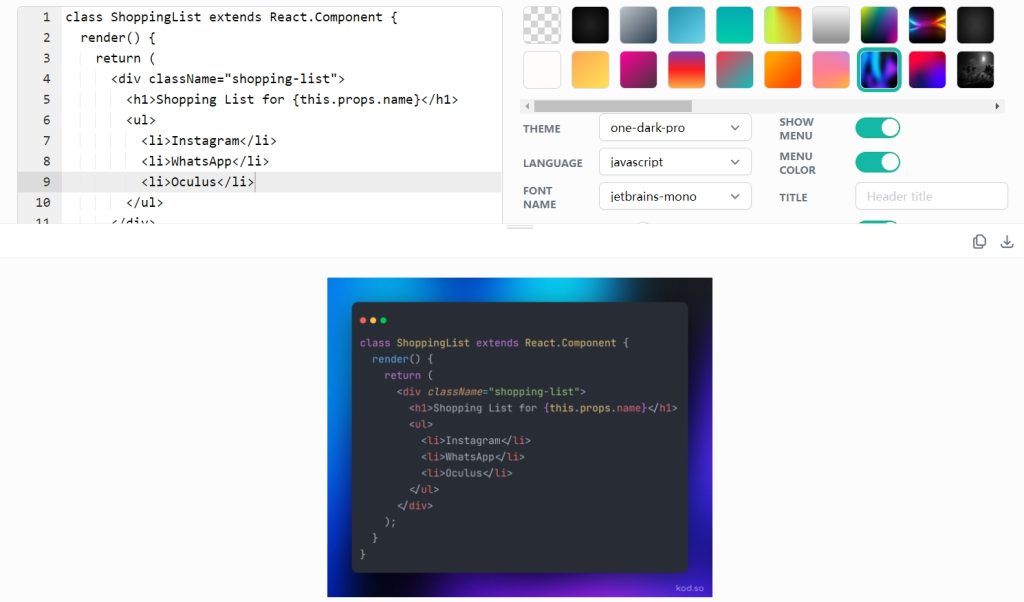Image resolution: width=1024 pixels, height=602 pixels.
Task: Open the Language dropdown showing javascript
Action: point(675,162)
